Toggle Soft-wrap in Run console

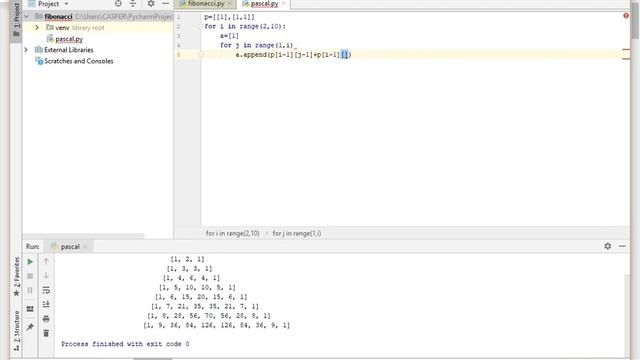pyautogui.click(x=46, y=290)
